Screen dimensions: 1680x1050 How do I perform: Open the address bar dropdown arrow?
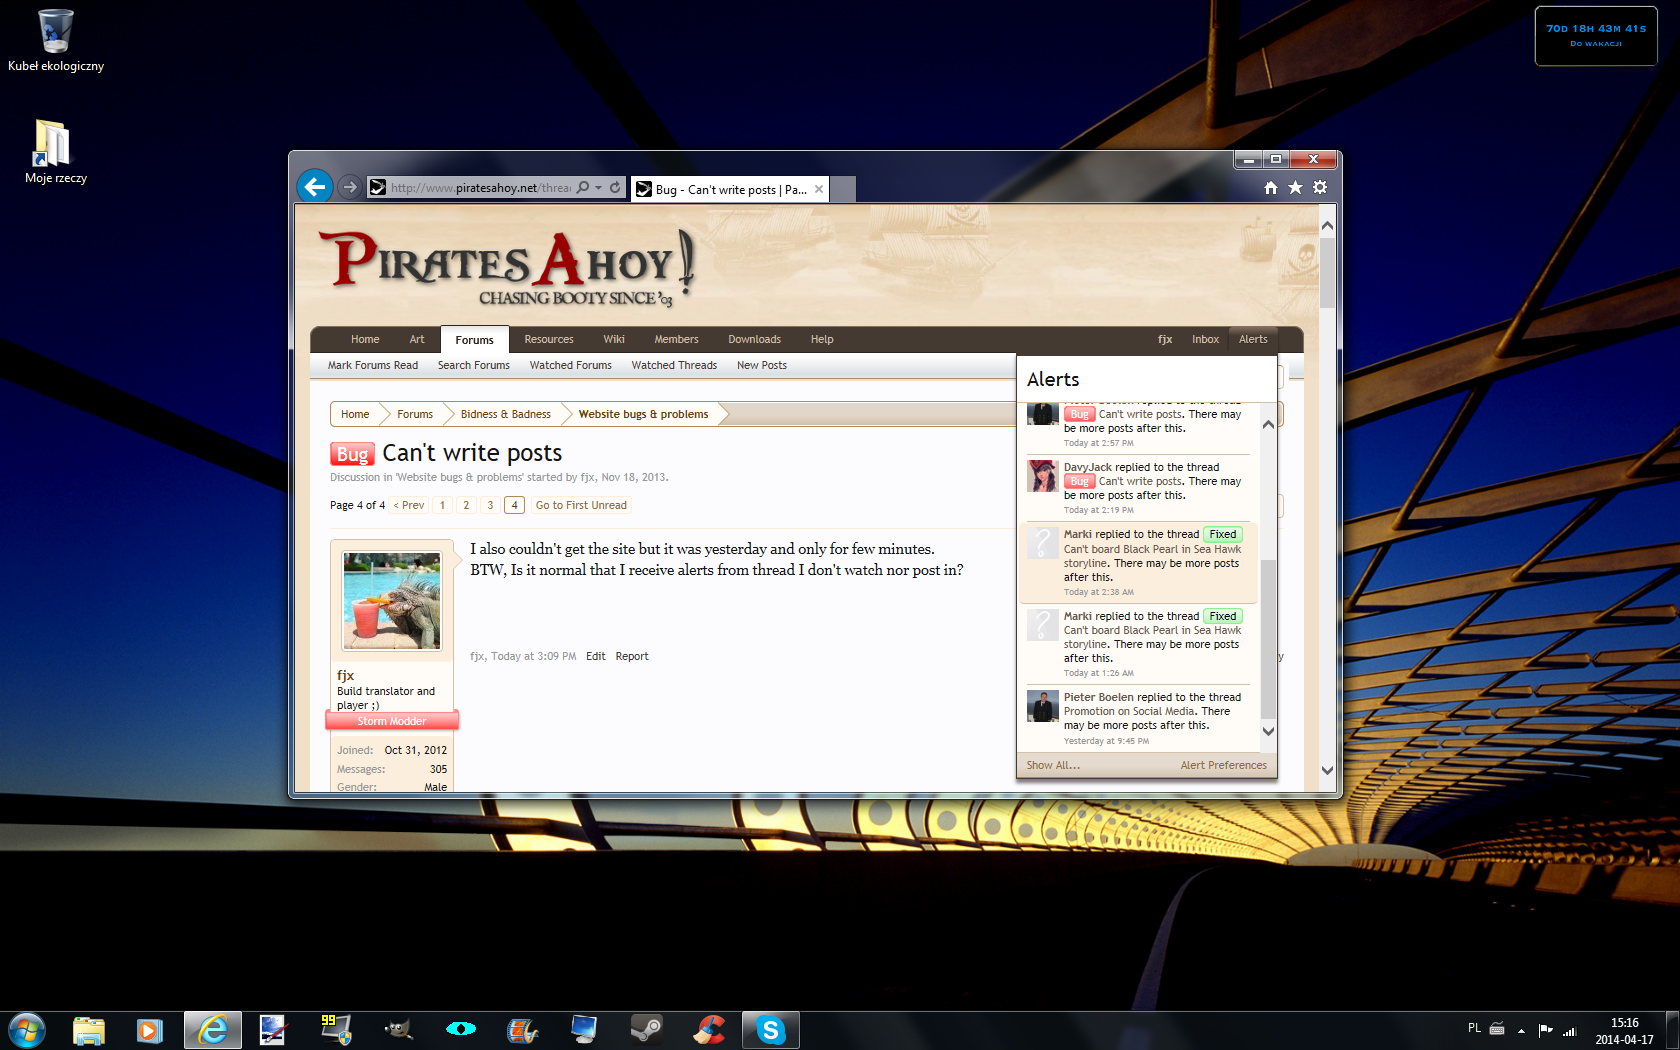click(x=598, y=187)
